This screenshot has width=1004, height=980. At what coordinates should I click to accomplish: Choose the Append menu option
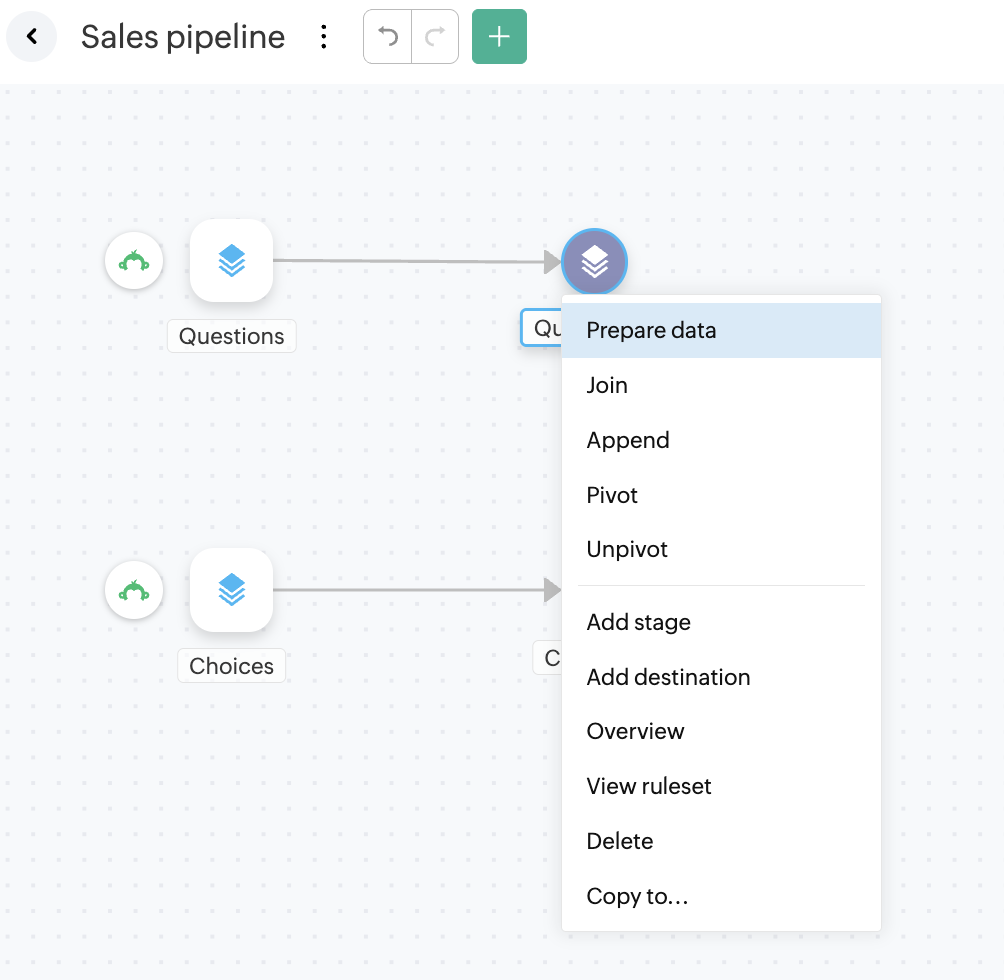coord(628,440)
